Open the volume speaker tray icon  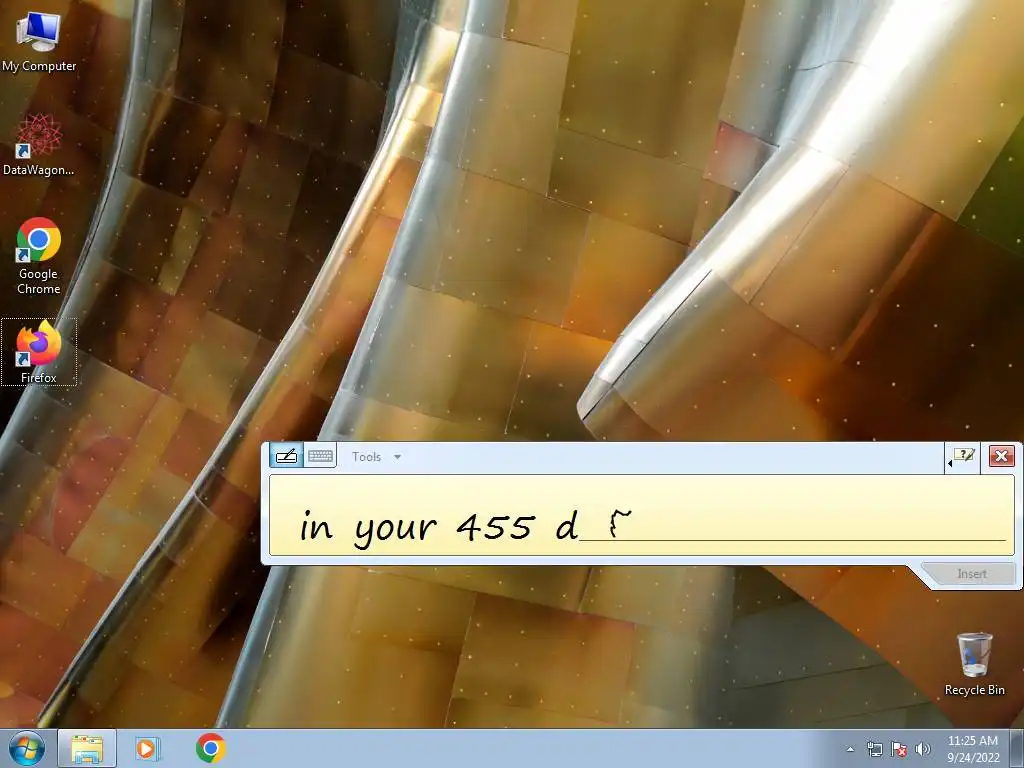[922, 749]
